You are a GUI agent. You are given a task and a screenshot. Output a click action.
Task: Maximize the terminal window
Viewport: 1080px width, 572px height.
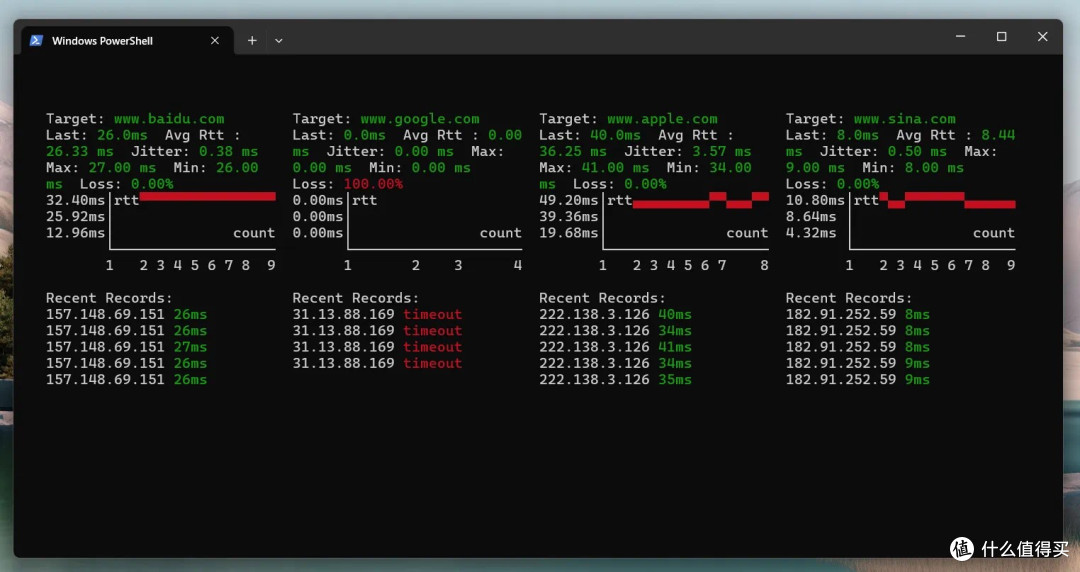click(1001, 37)
